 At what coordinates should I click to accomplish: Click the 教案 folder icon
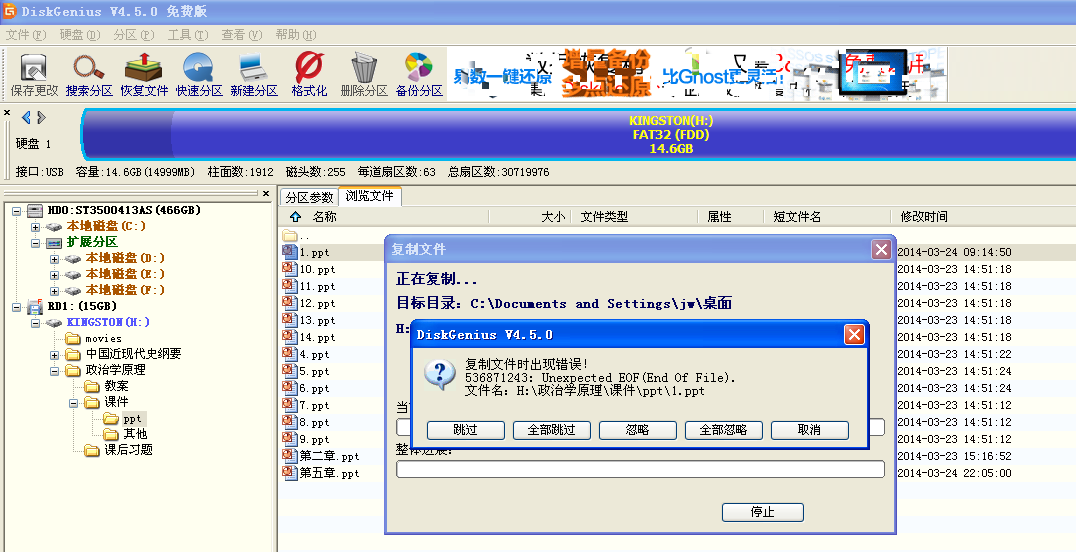92,386
